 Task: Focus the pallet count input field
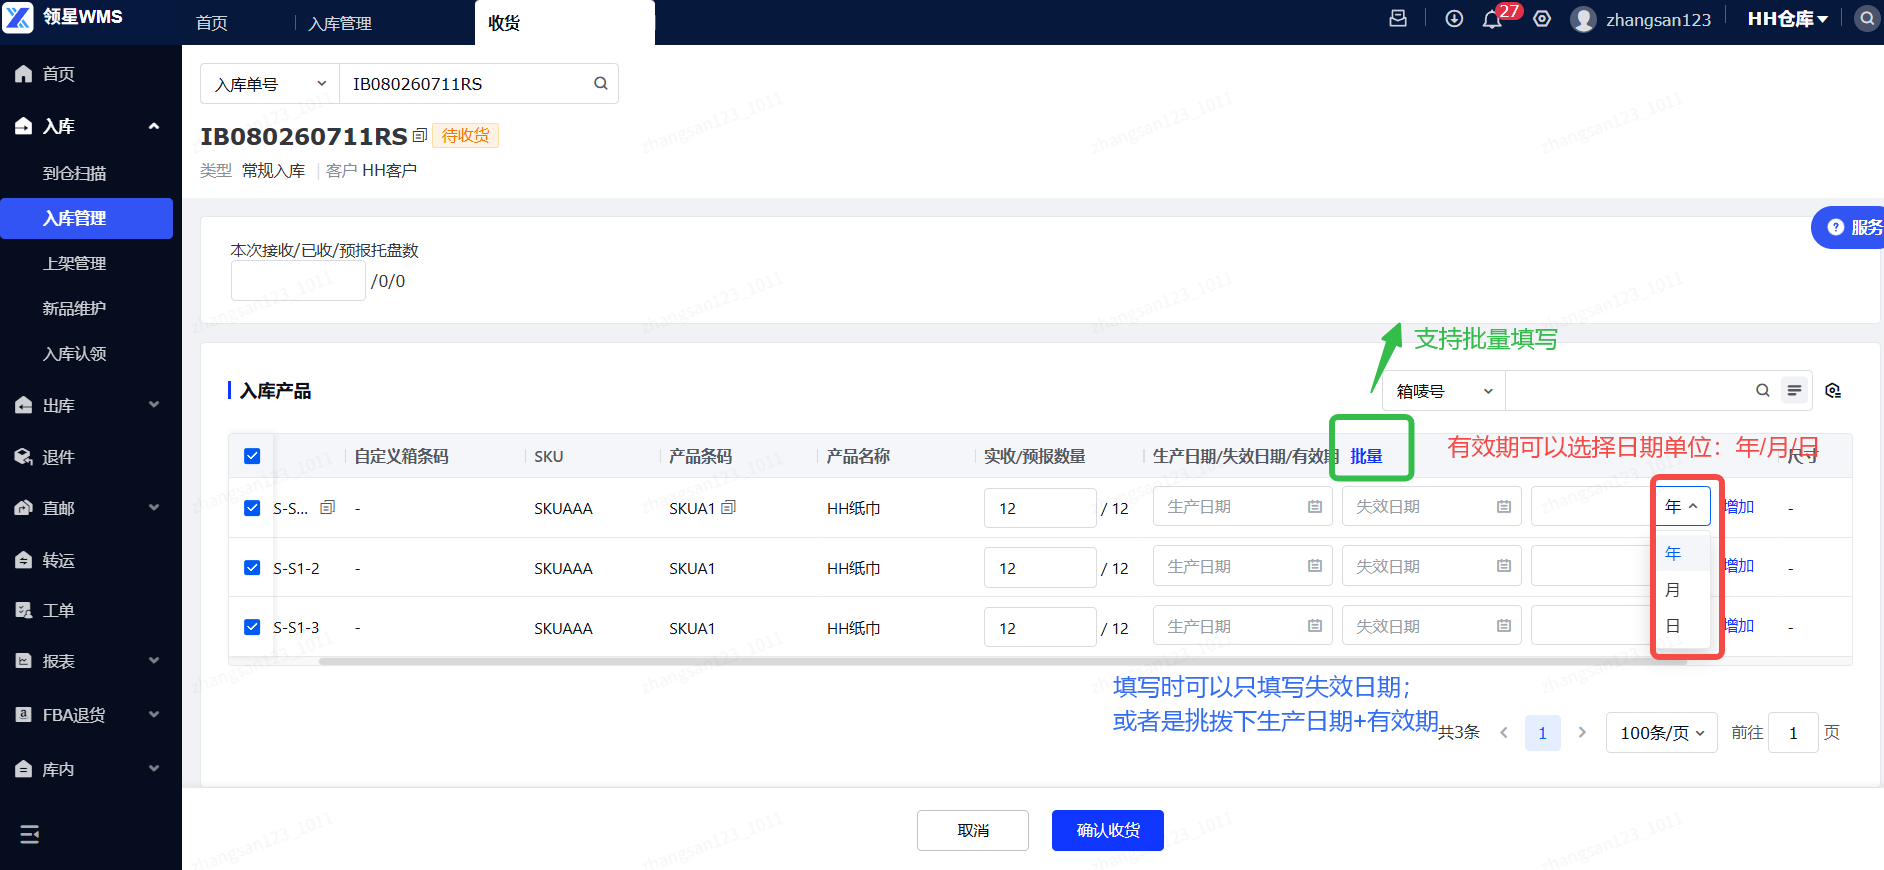(x=298, y=281)
